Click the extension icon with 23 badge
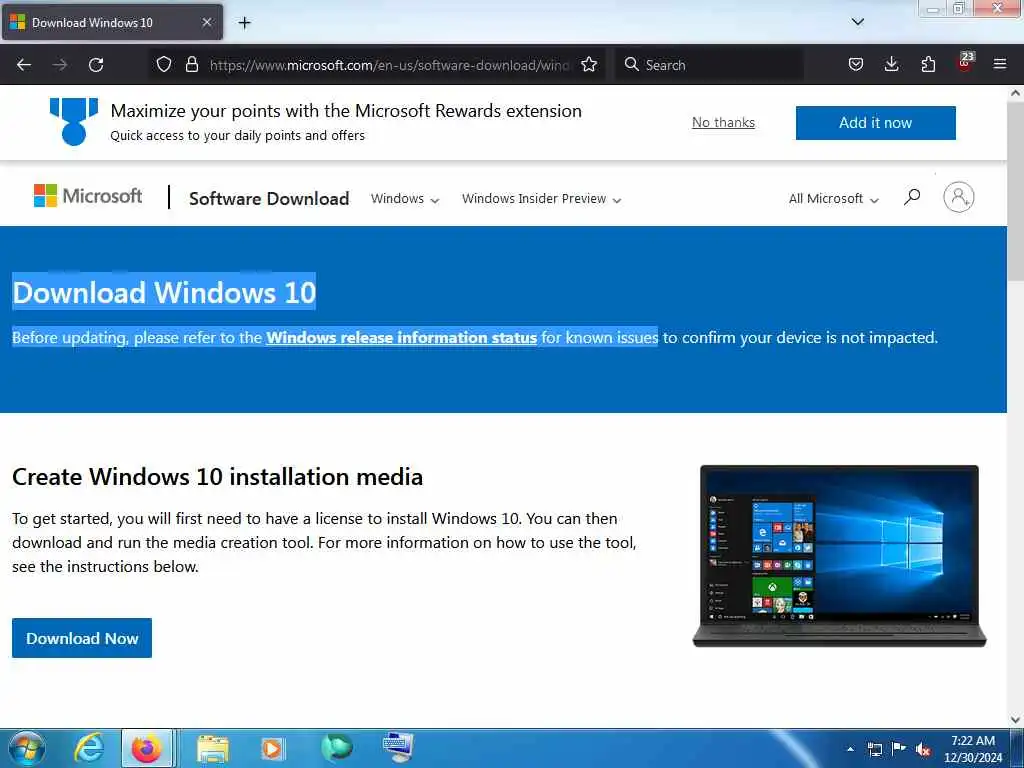Image resolution: width=1024 pixels, height=768 pixels. click(965, 62)
